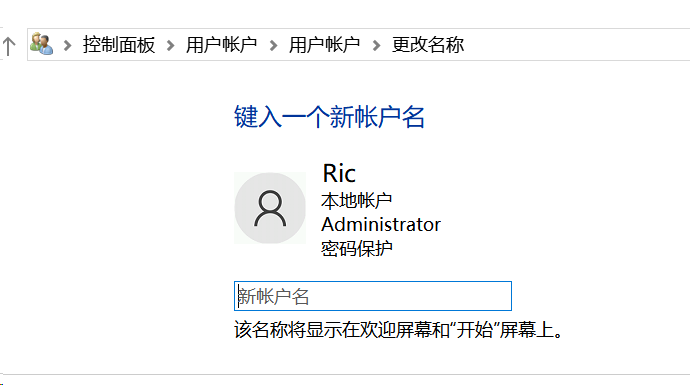Open the 用户帐户 breadcrumb directly before 更改名称

coord(324,45)
